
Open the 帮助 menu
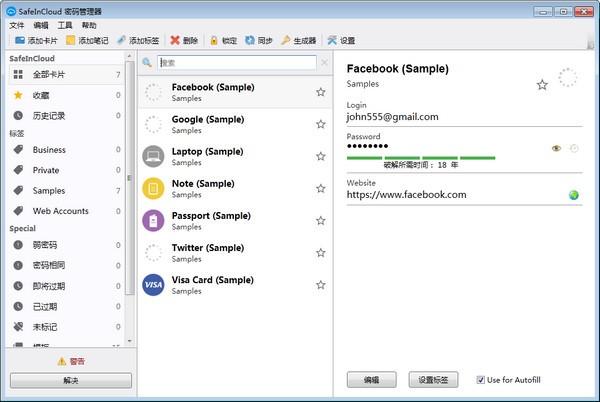pos(89,25)
